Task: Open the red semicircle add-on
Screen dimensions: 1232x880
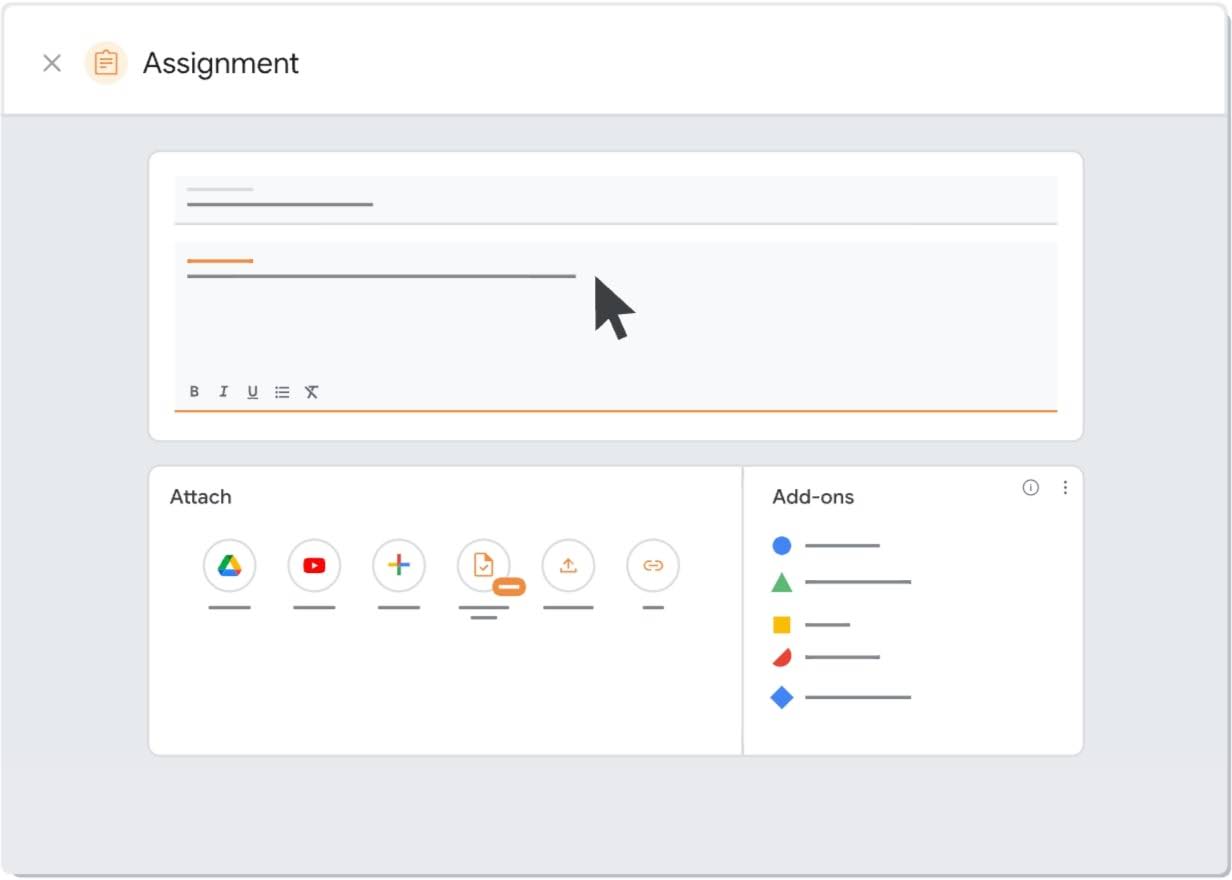Action: [x=782, y=657]
